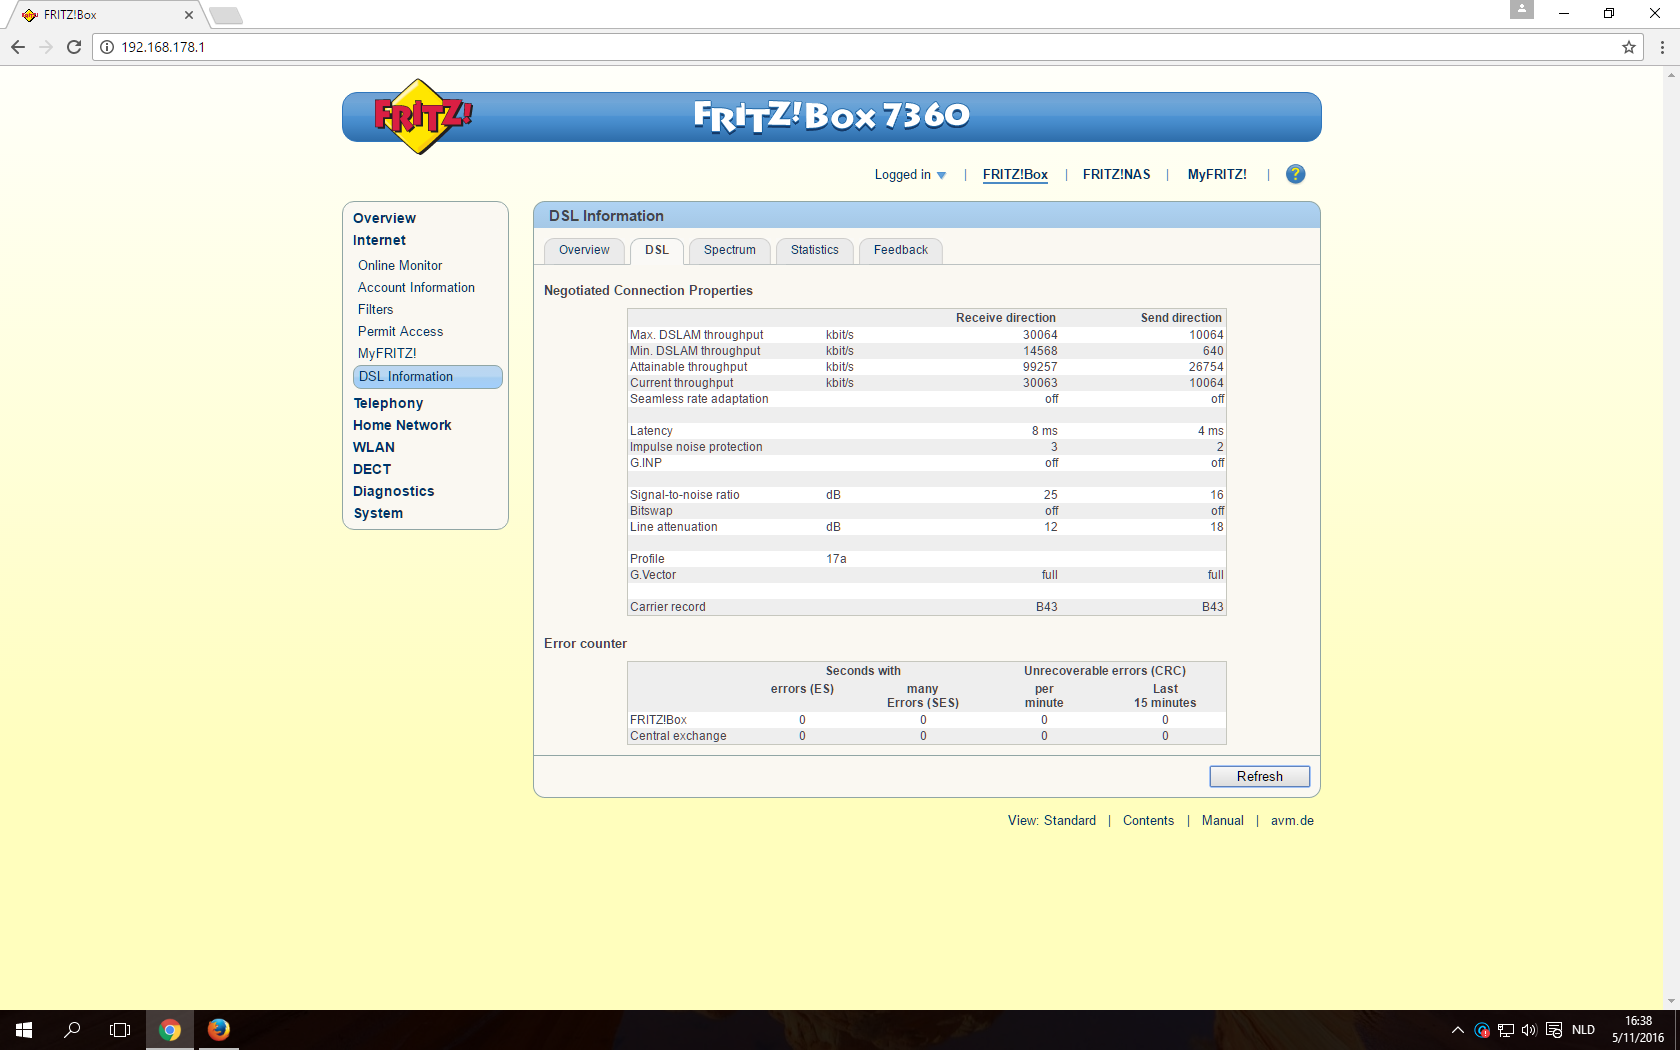Open the volume control in system tray
The width and height of the screenshot is (1680, 1050).
pyautogui.click(x=1529, y=1030)
